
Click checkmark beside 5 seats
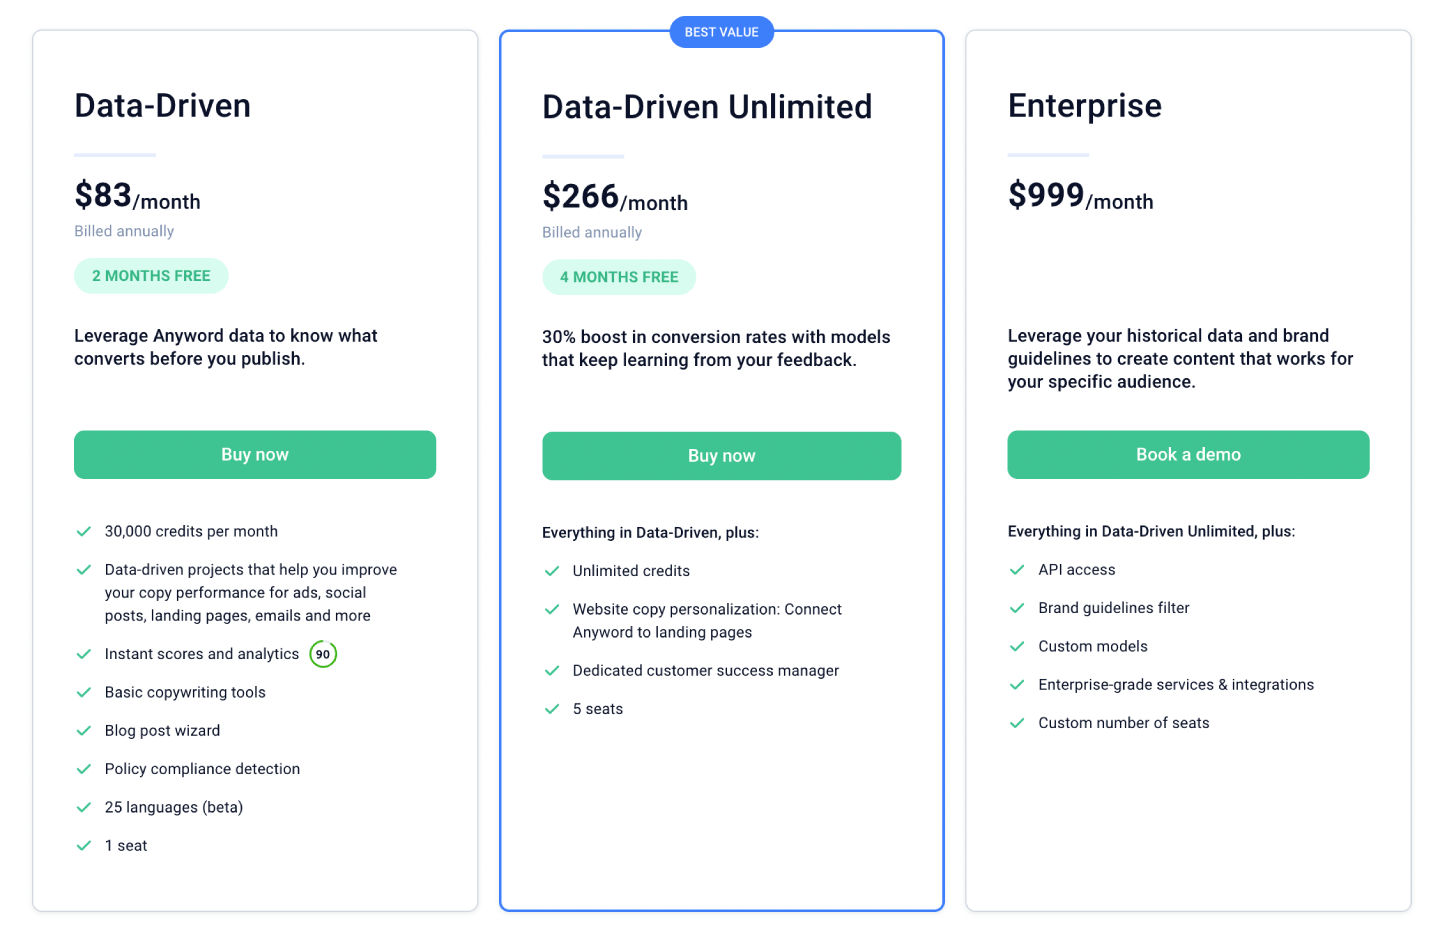click(551, 709)
